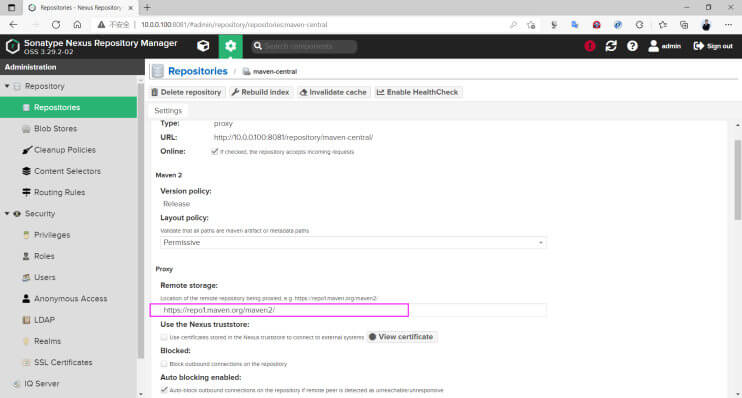Toggle the Blocked outbound connections checkbox
Viewport: 742px width, 398px height.
(x=164, y=363)
